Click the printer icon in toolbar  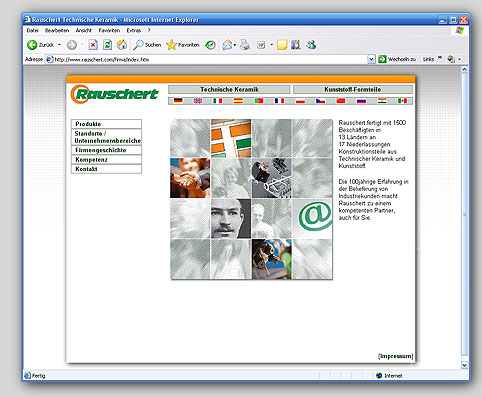(x=245, y=45)
